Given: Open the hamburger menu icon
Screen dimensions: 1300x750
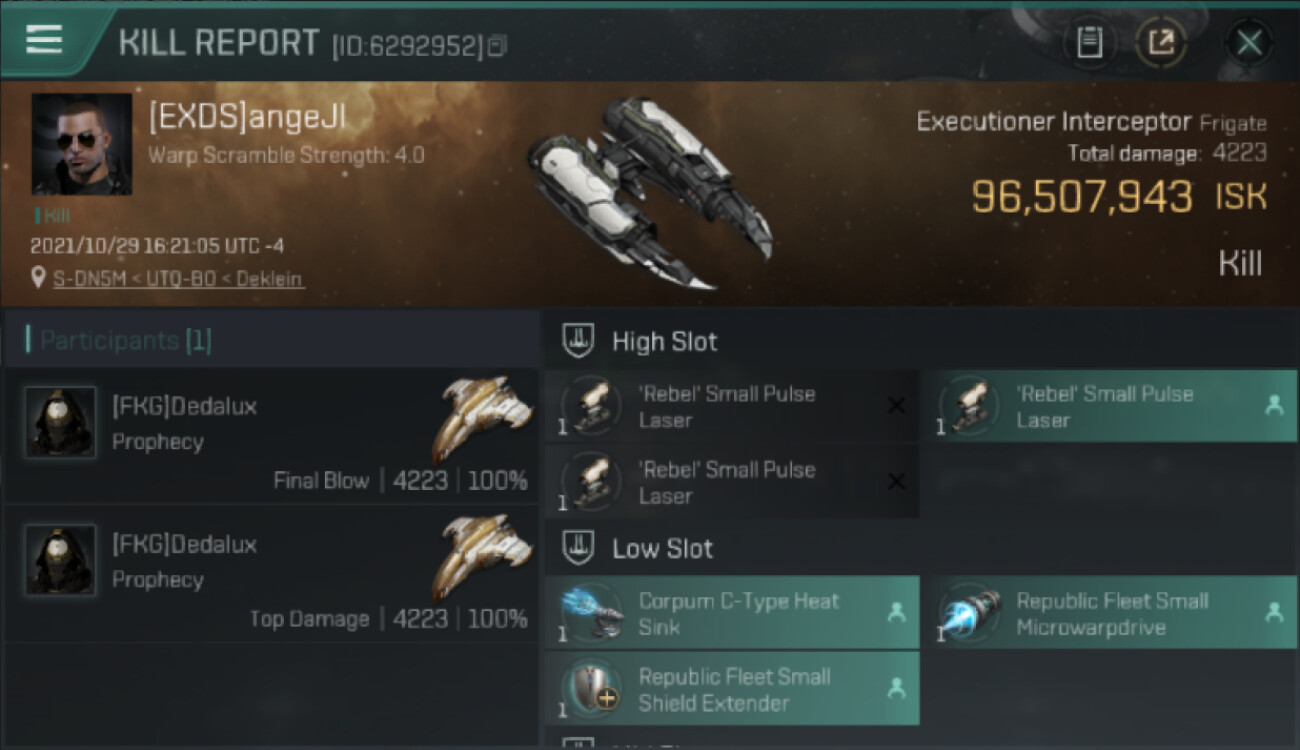Looking at the screenshot, I should point(44,40).
